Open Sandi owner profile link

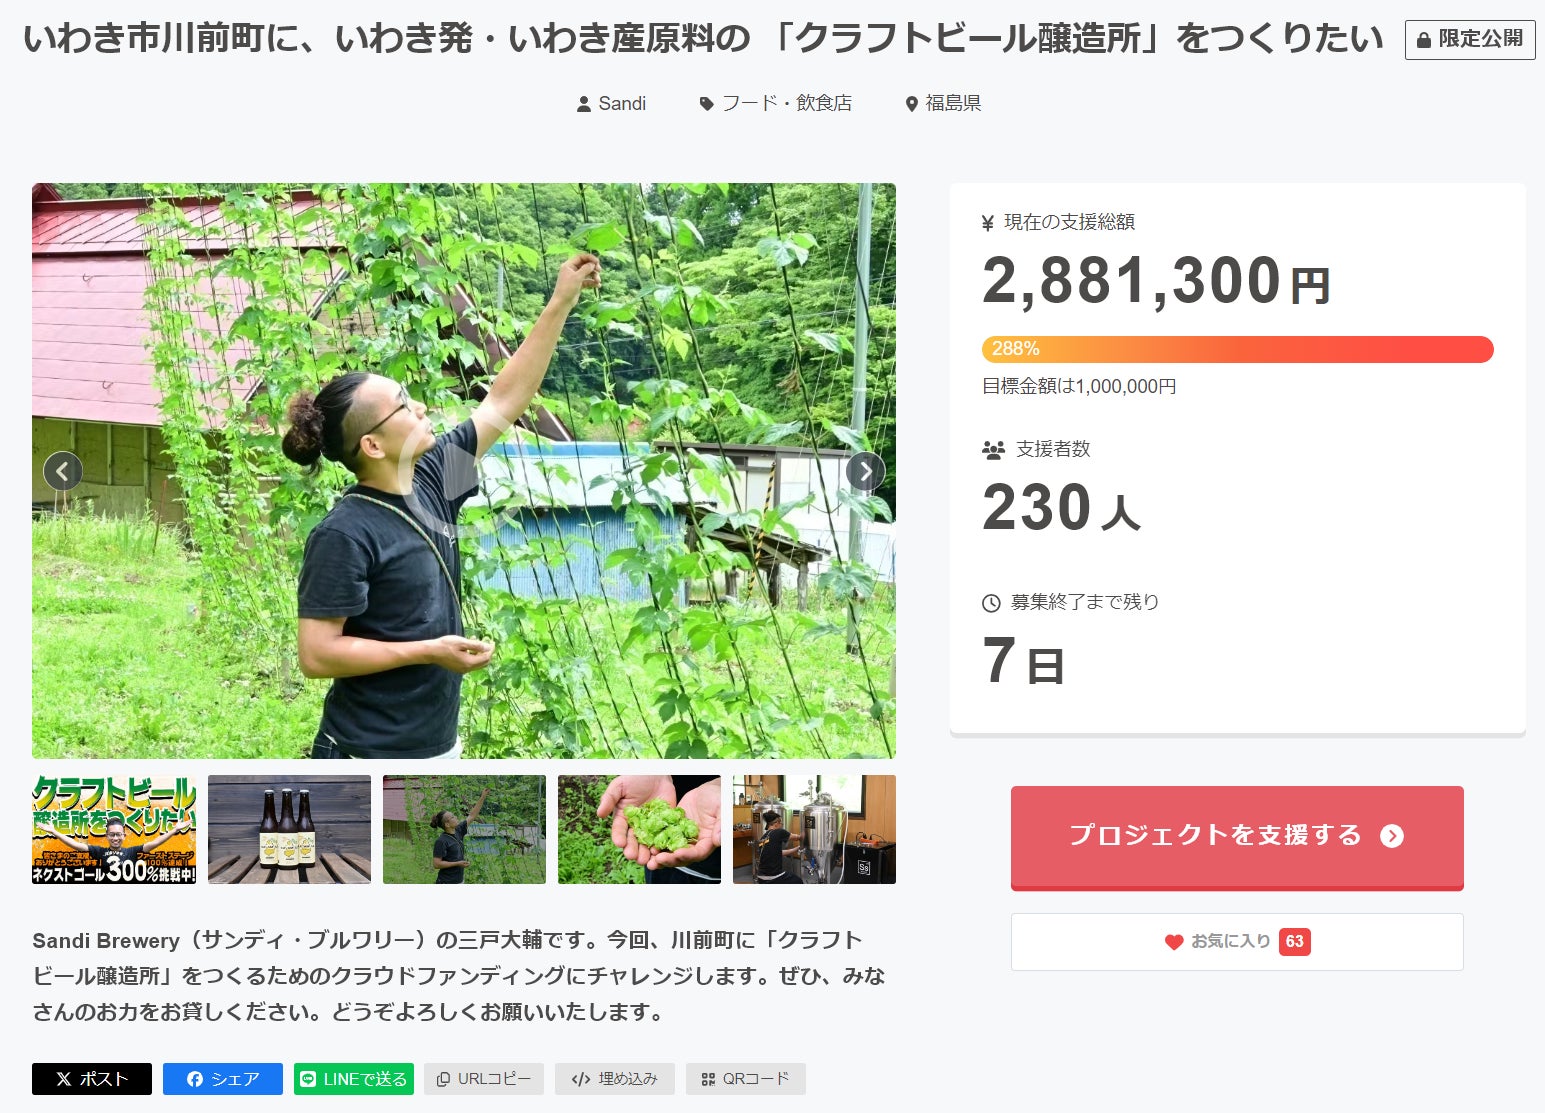click(x=612, y=104)
